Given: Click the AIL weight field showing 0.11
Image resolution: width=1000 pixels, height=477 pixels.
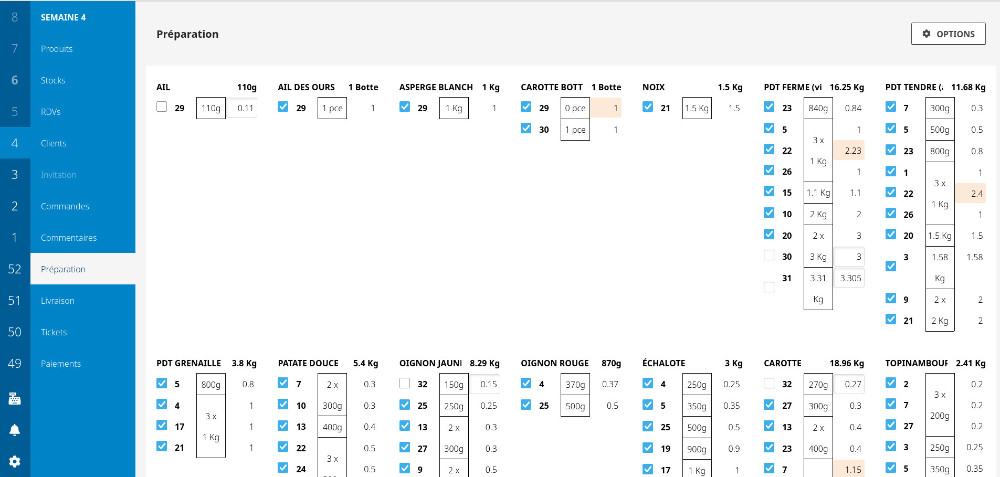Looking at the screenshot, I should (242, 108).
